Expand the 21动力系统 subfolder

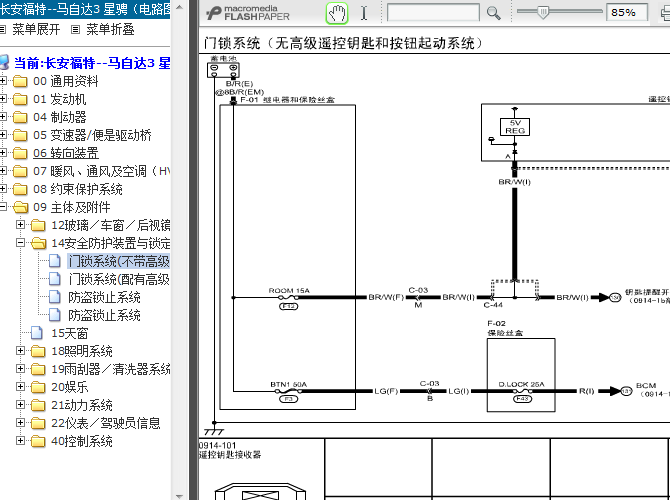(x=20, y=404)
